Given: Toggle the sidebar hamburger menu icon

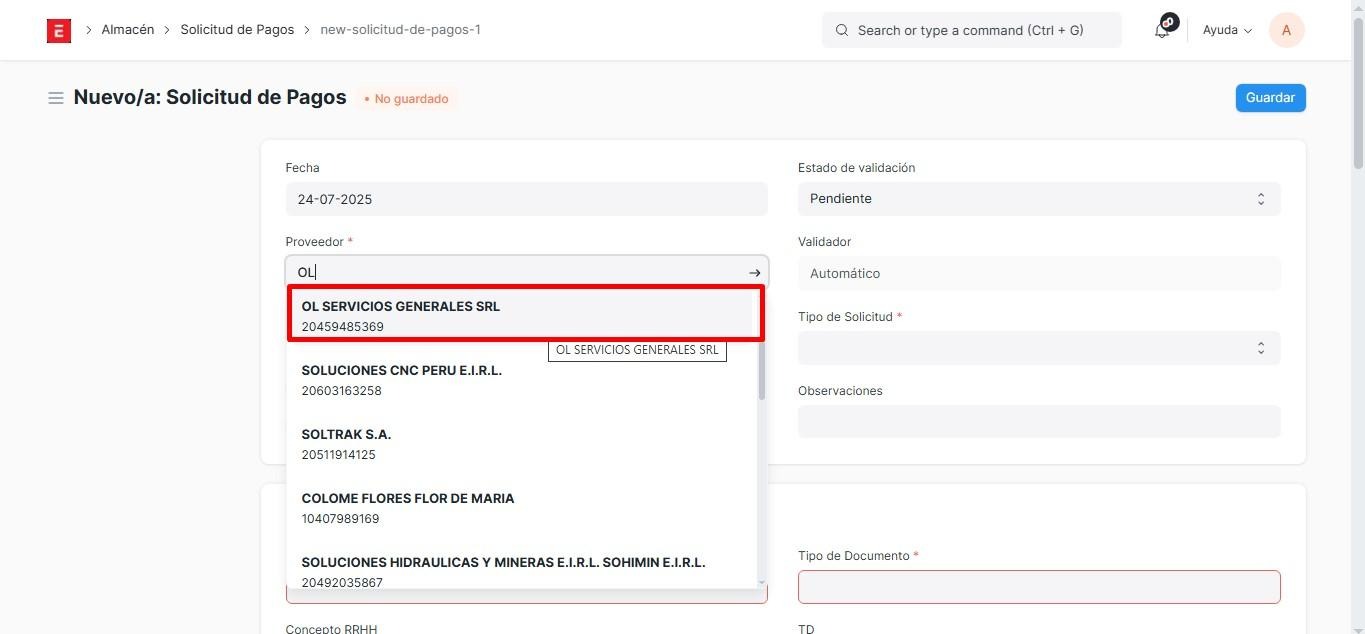Looking at the screenshot, I should [x=56, y=98].
